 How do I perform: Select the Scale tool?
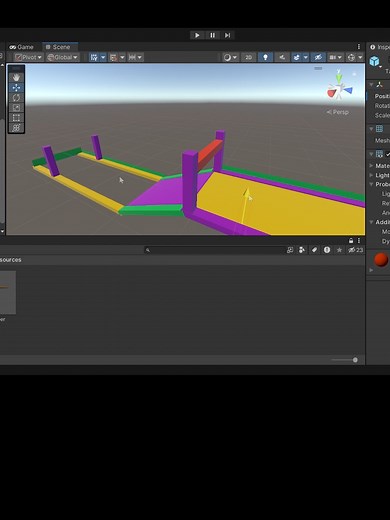(16, 108)
